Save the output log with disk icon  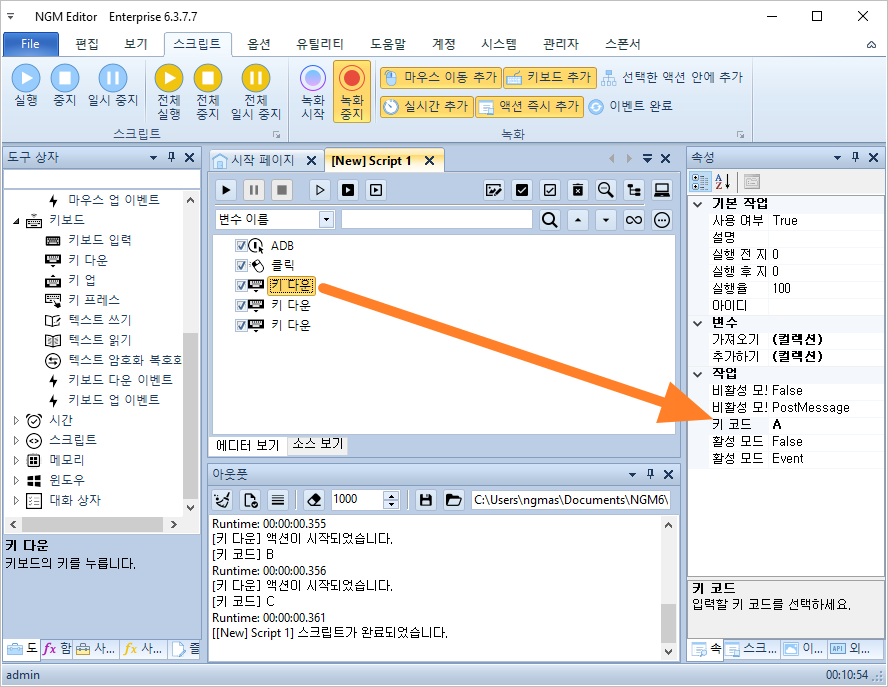(425, 500)
